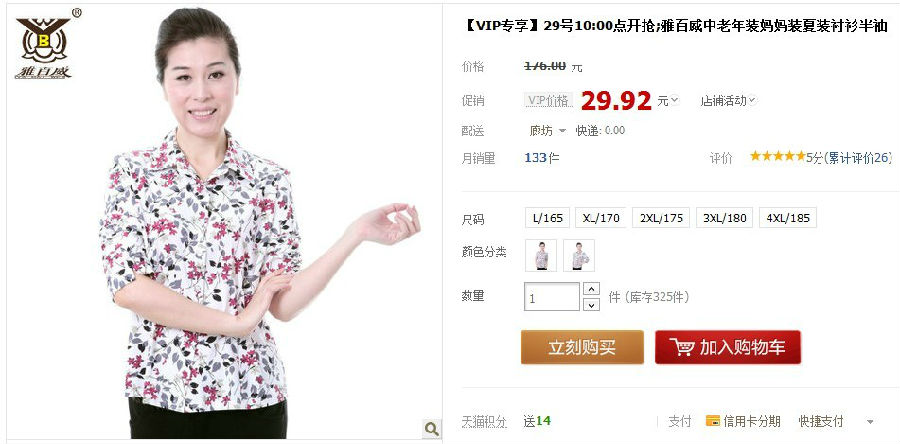900x444 pixels.
Task: Decrease quantity with down stepper arrow
Action: (591, 305)
